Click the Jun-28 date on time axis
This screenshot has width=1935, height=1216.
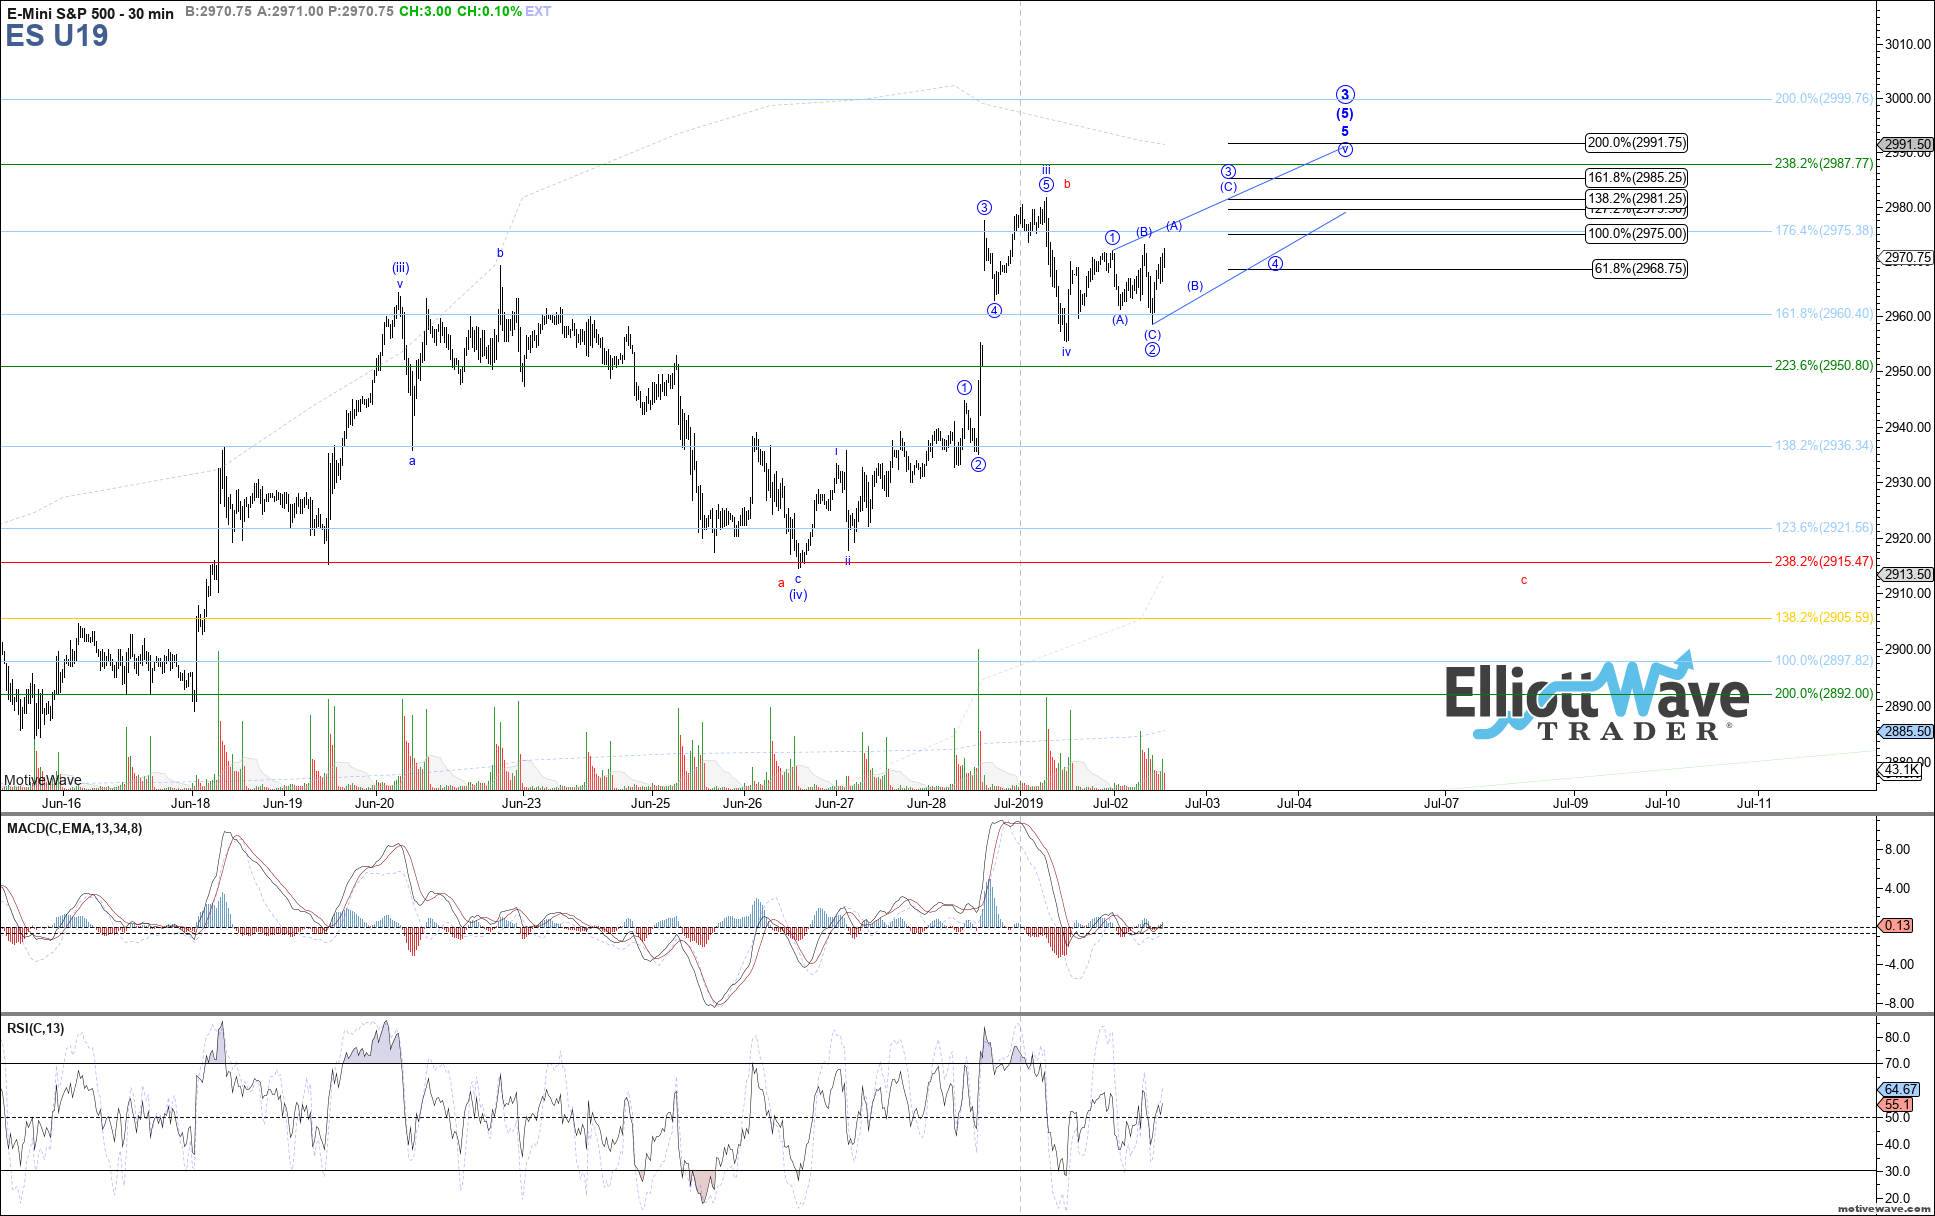coord(927,803)
